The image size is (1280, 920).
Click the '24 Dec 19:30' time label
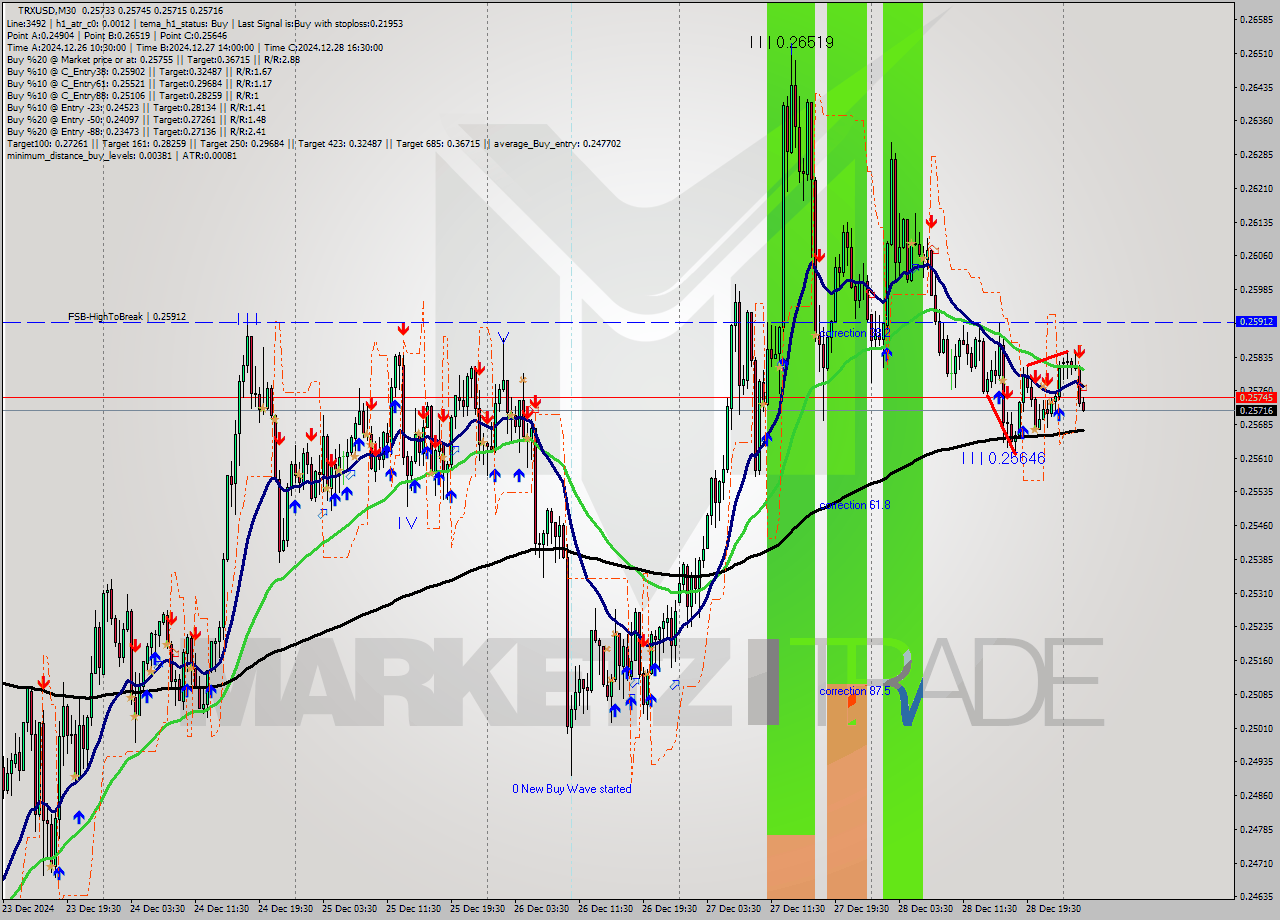coord(286,909)
